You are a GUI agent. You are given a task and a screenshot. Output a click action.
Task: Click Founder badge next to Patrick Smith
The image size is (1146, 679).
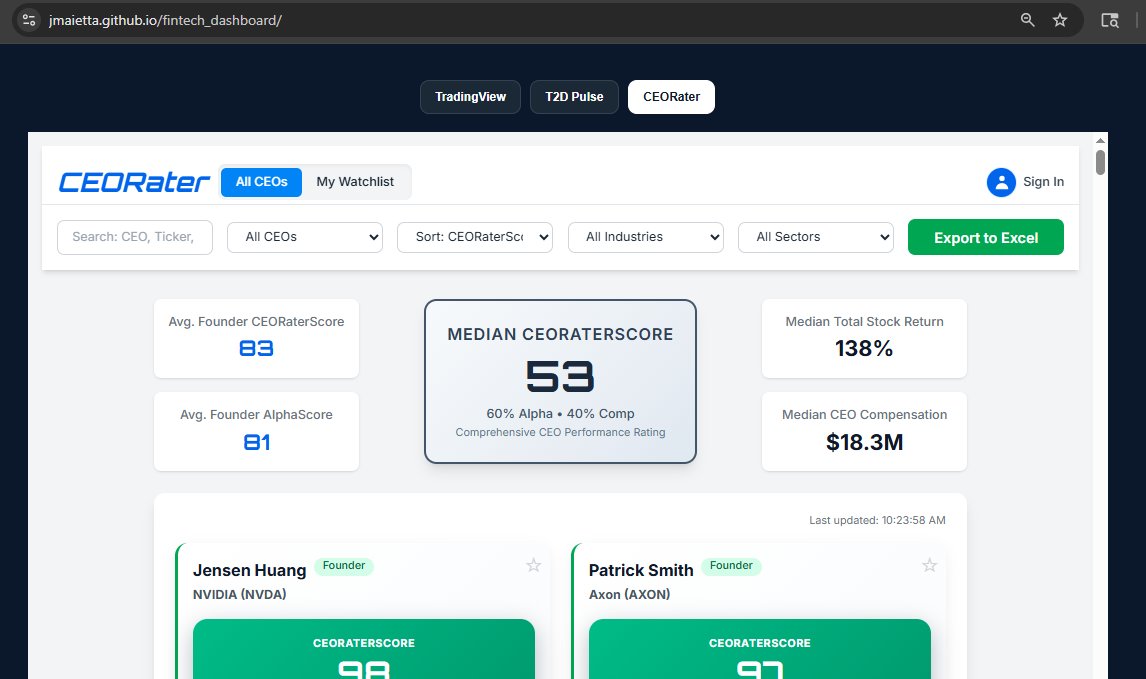(x=731, y=566)
